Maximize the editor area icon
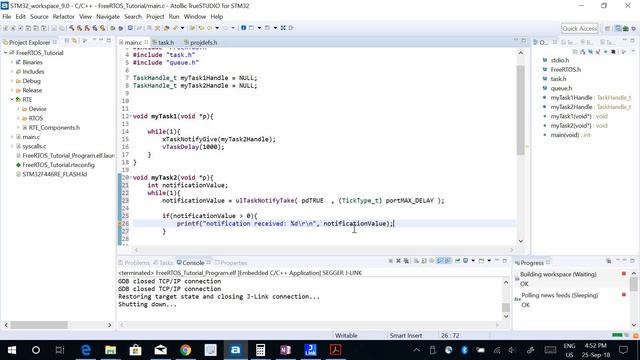This screenshot has width=640, height=360. tap(524, 40)
